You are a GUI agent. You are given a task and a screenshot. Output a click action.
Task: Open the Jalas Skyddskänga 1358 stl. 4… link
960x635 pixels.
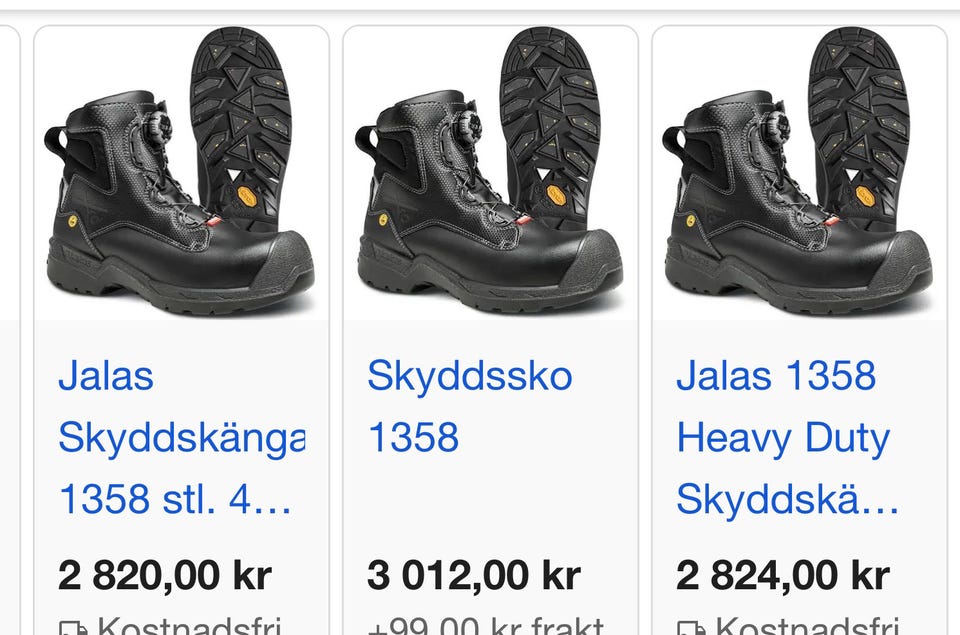[181, 437]
